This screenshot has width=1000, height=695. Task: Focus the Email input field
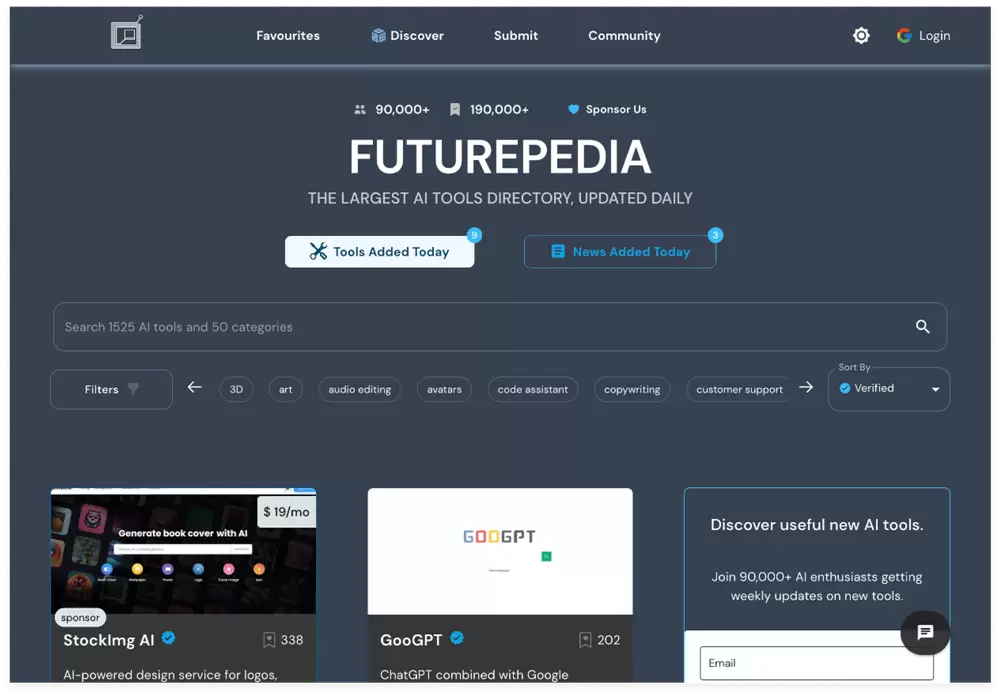pos(816,663)
